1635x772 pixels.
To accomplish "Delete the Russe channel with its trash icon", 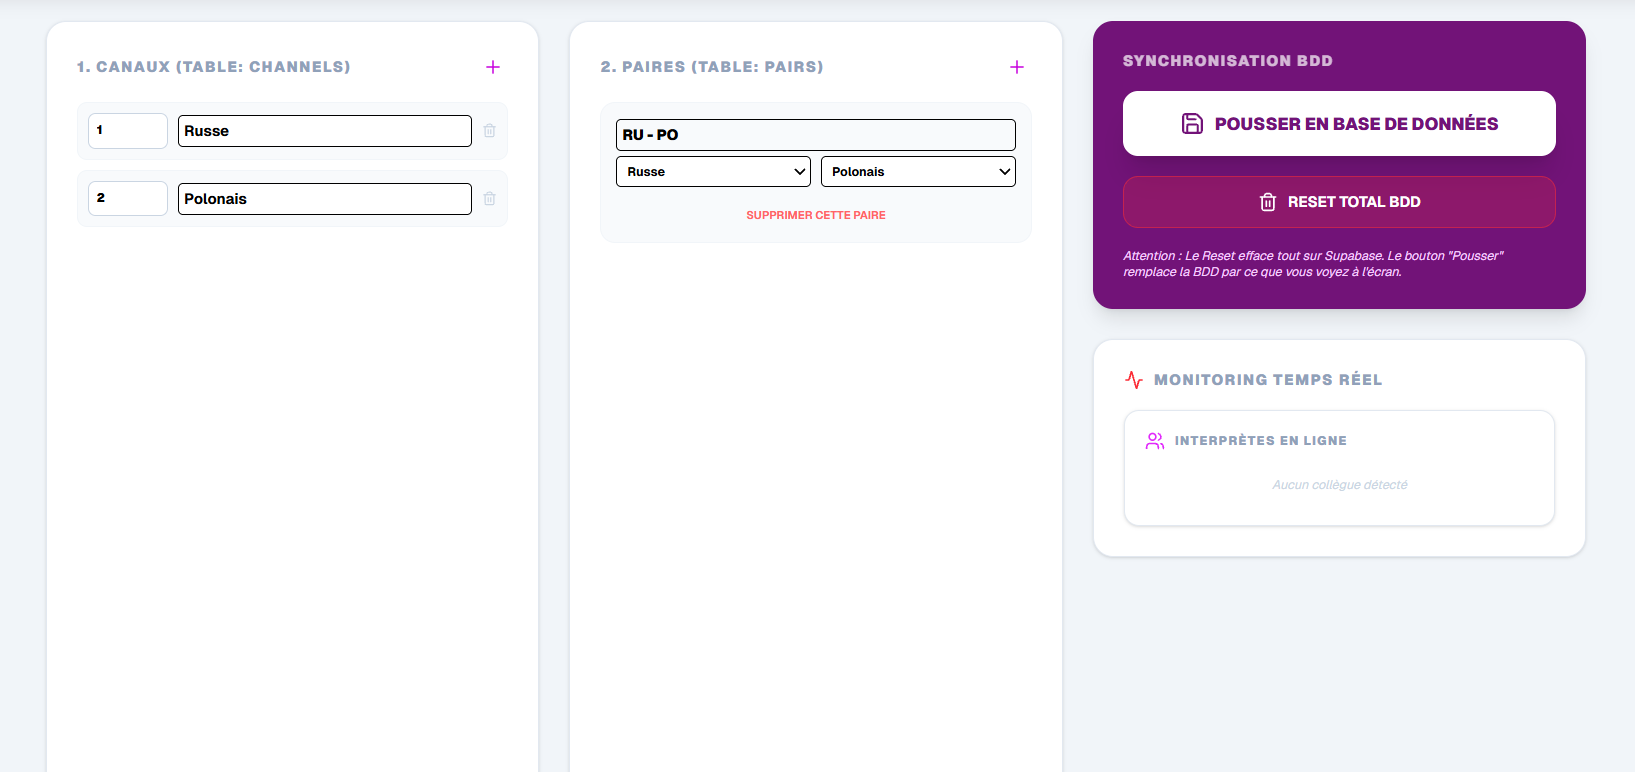I will 489,131.
